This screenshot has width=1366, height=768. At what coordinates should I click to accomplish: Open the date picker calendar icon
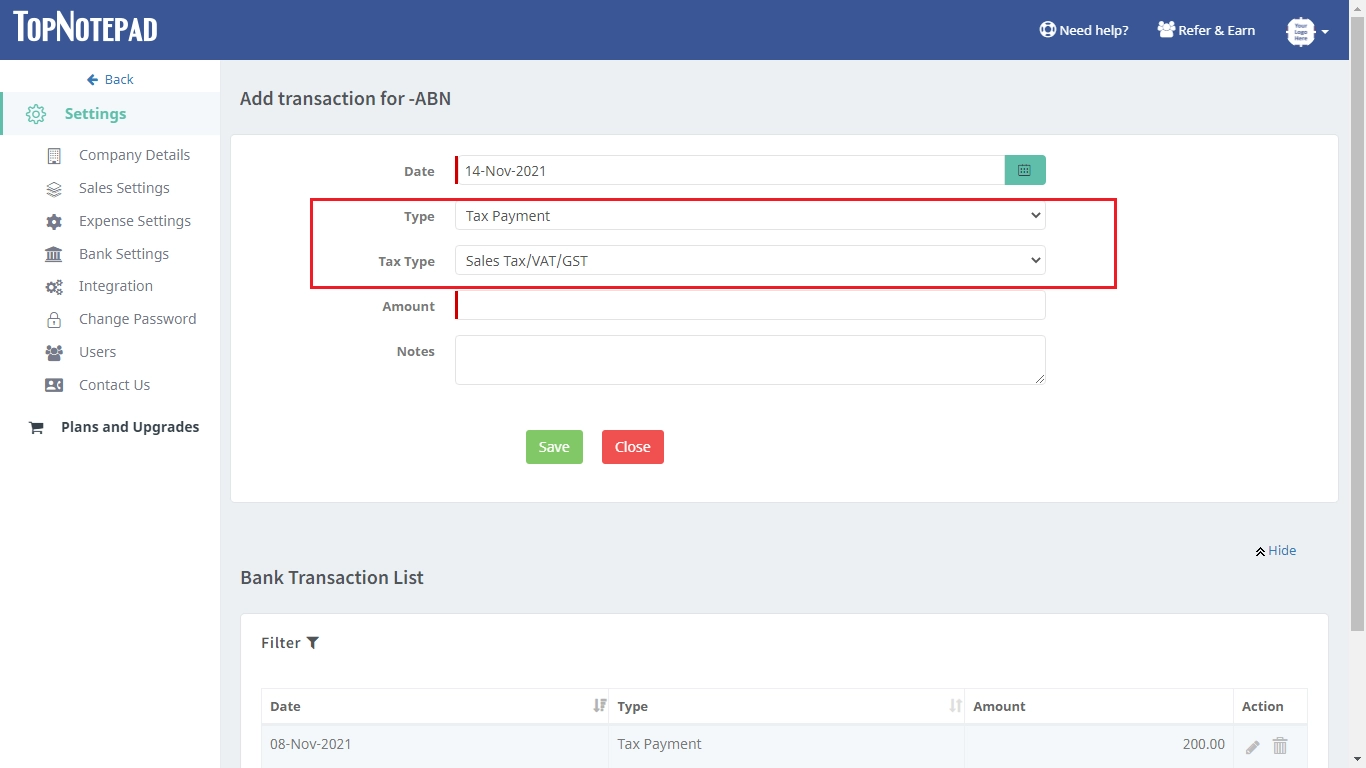[1024, 171]
